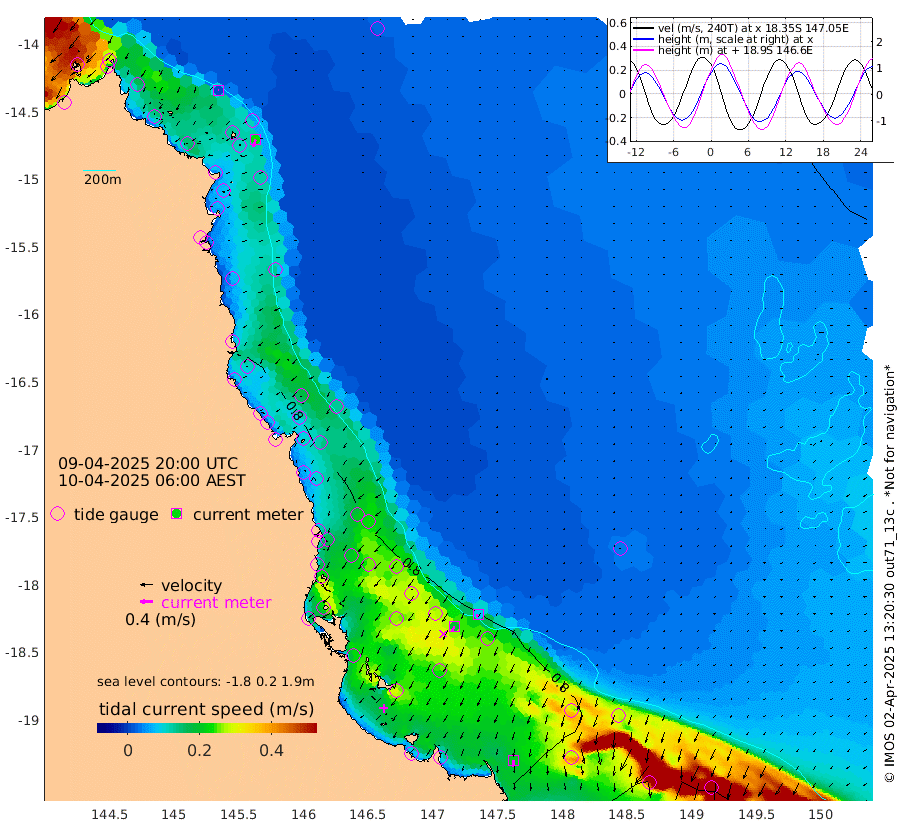The image size is (900, 834).
Task: Click the tide gauge circle legend symbol
Action: tap(57, 514)
